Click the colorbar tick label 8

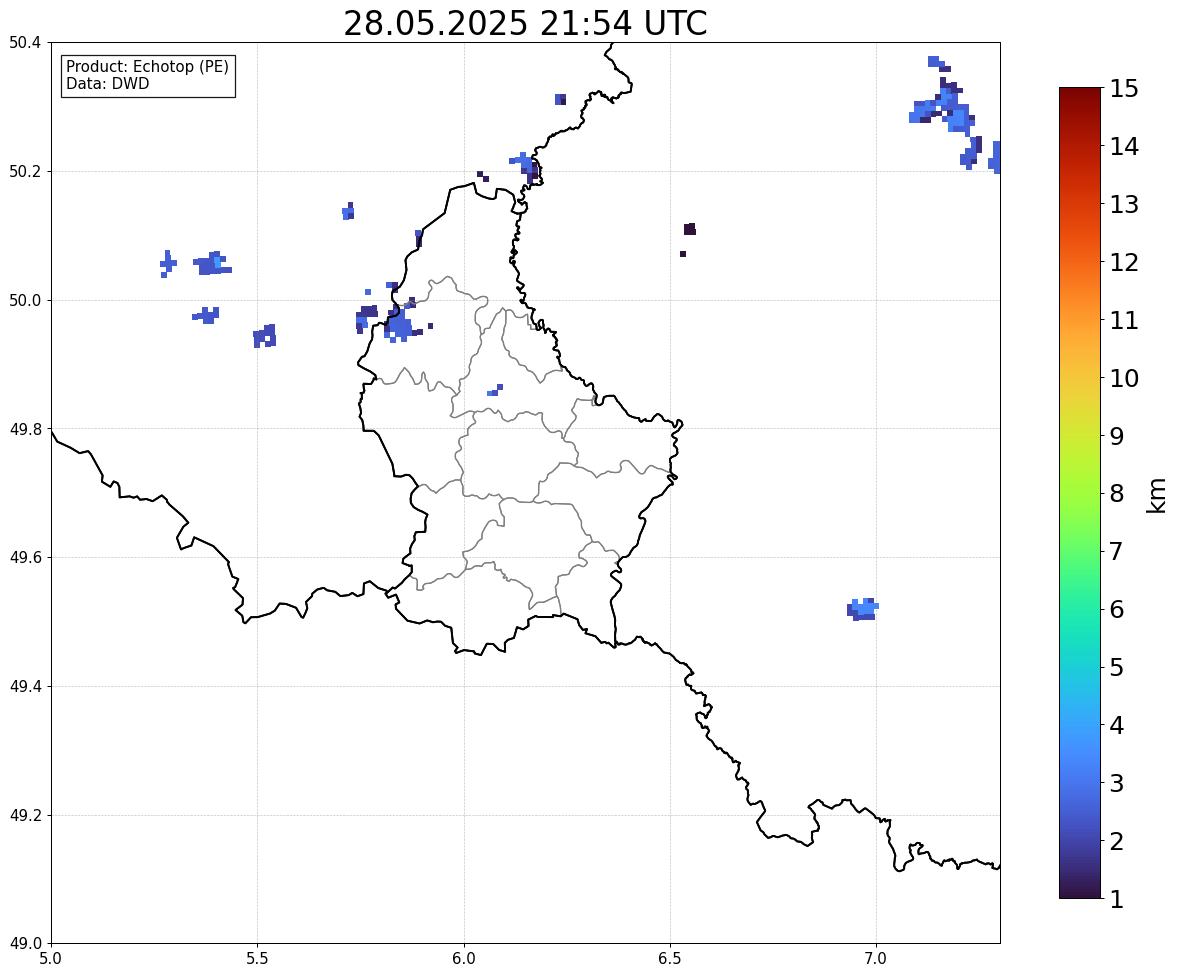(x=1117, y=494)
